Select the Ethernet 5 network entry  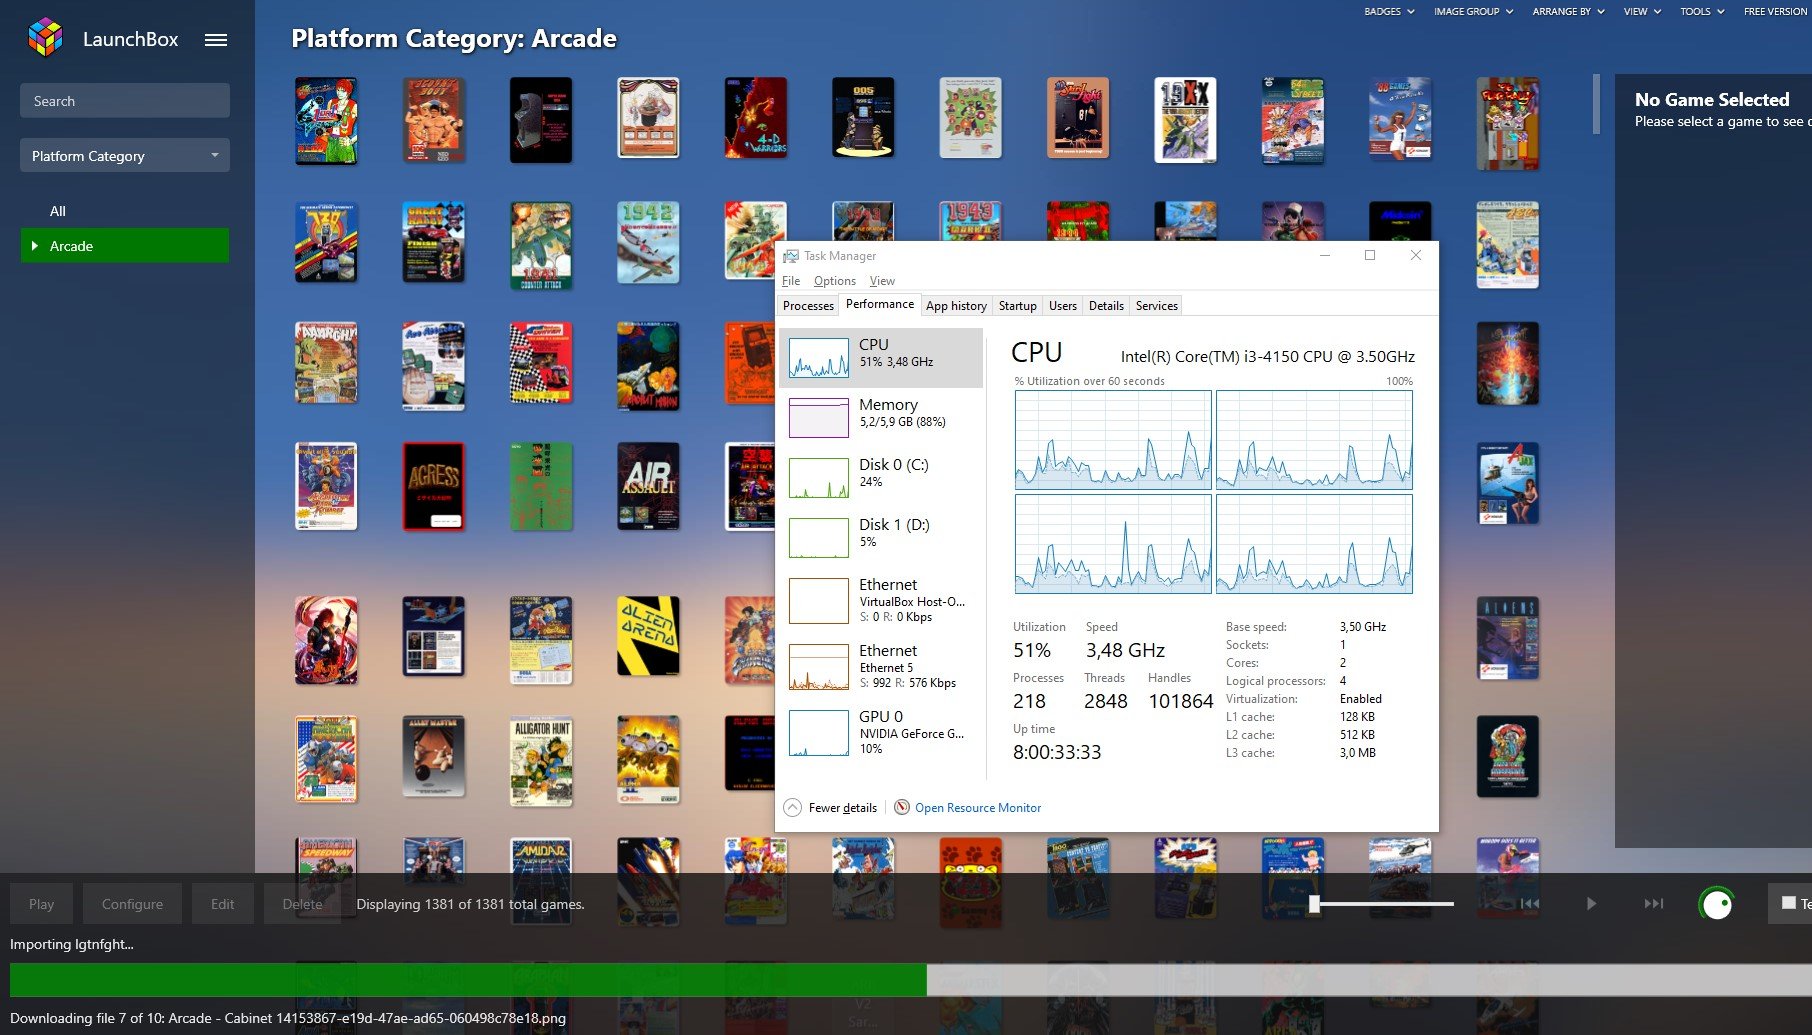point(881,666)
